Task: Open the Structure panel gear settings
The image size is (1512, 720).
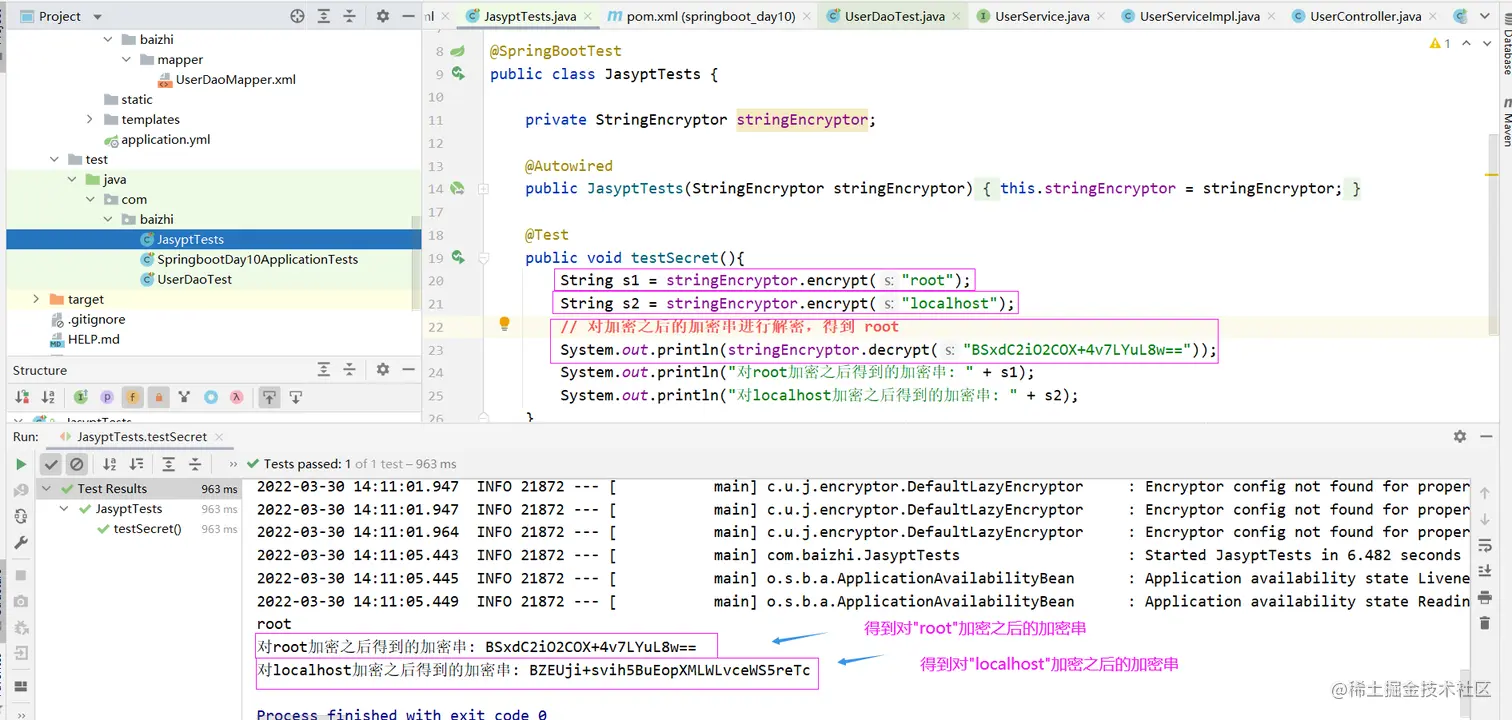Action: click(x=383, y=370)
